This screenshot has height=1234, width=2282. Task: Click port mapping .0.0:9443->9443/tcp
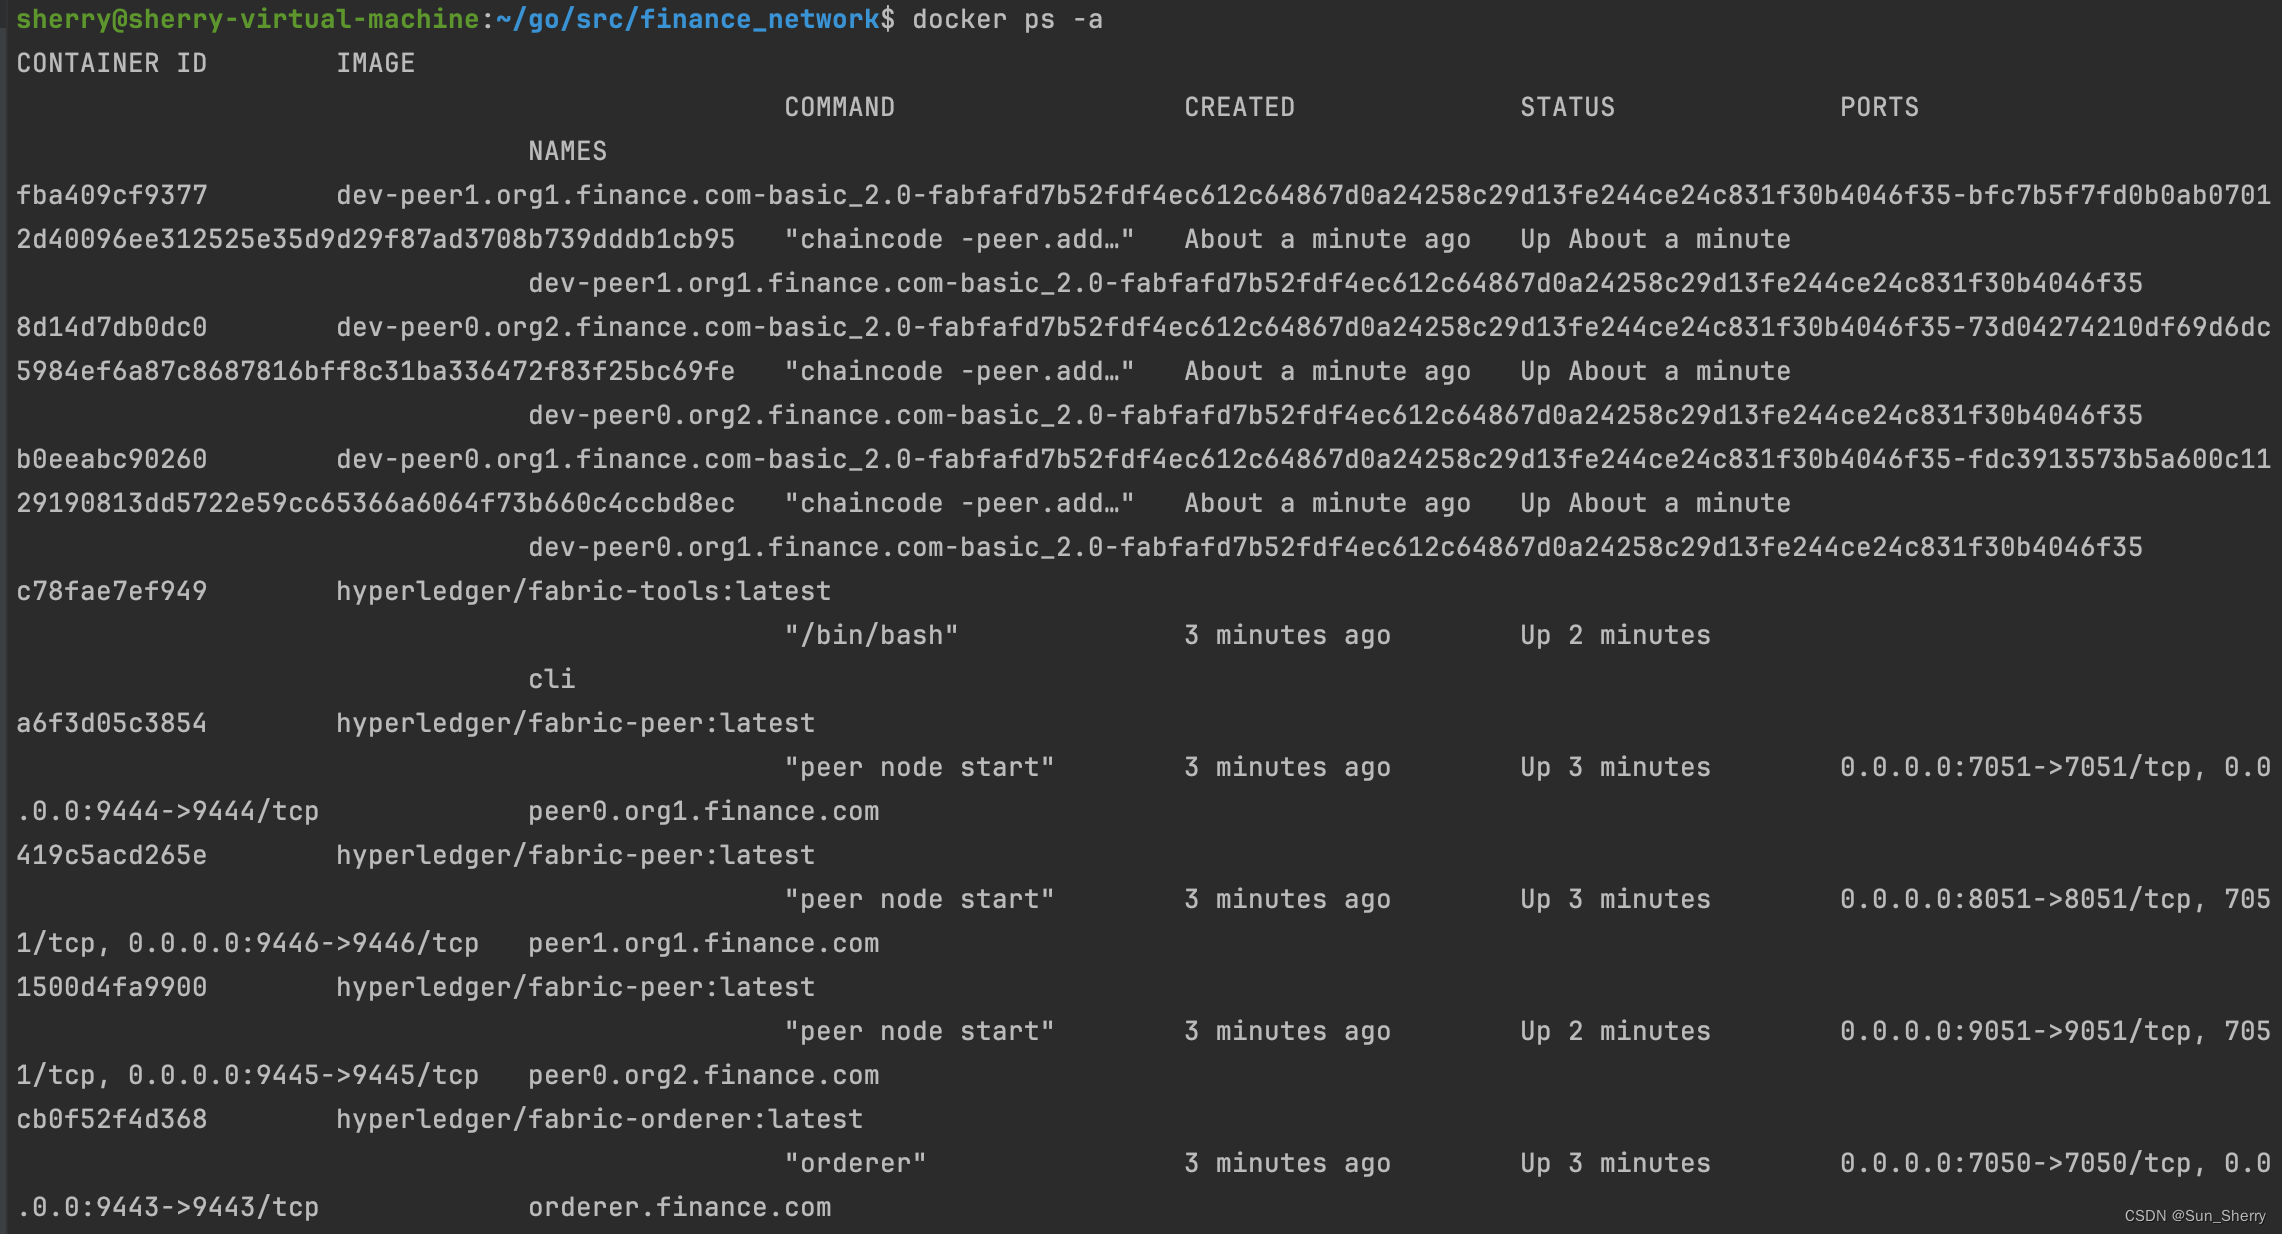click(168, 1208)
